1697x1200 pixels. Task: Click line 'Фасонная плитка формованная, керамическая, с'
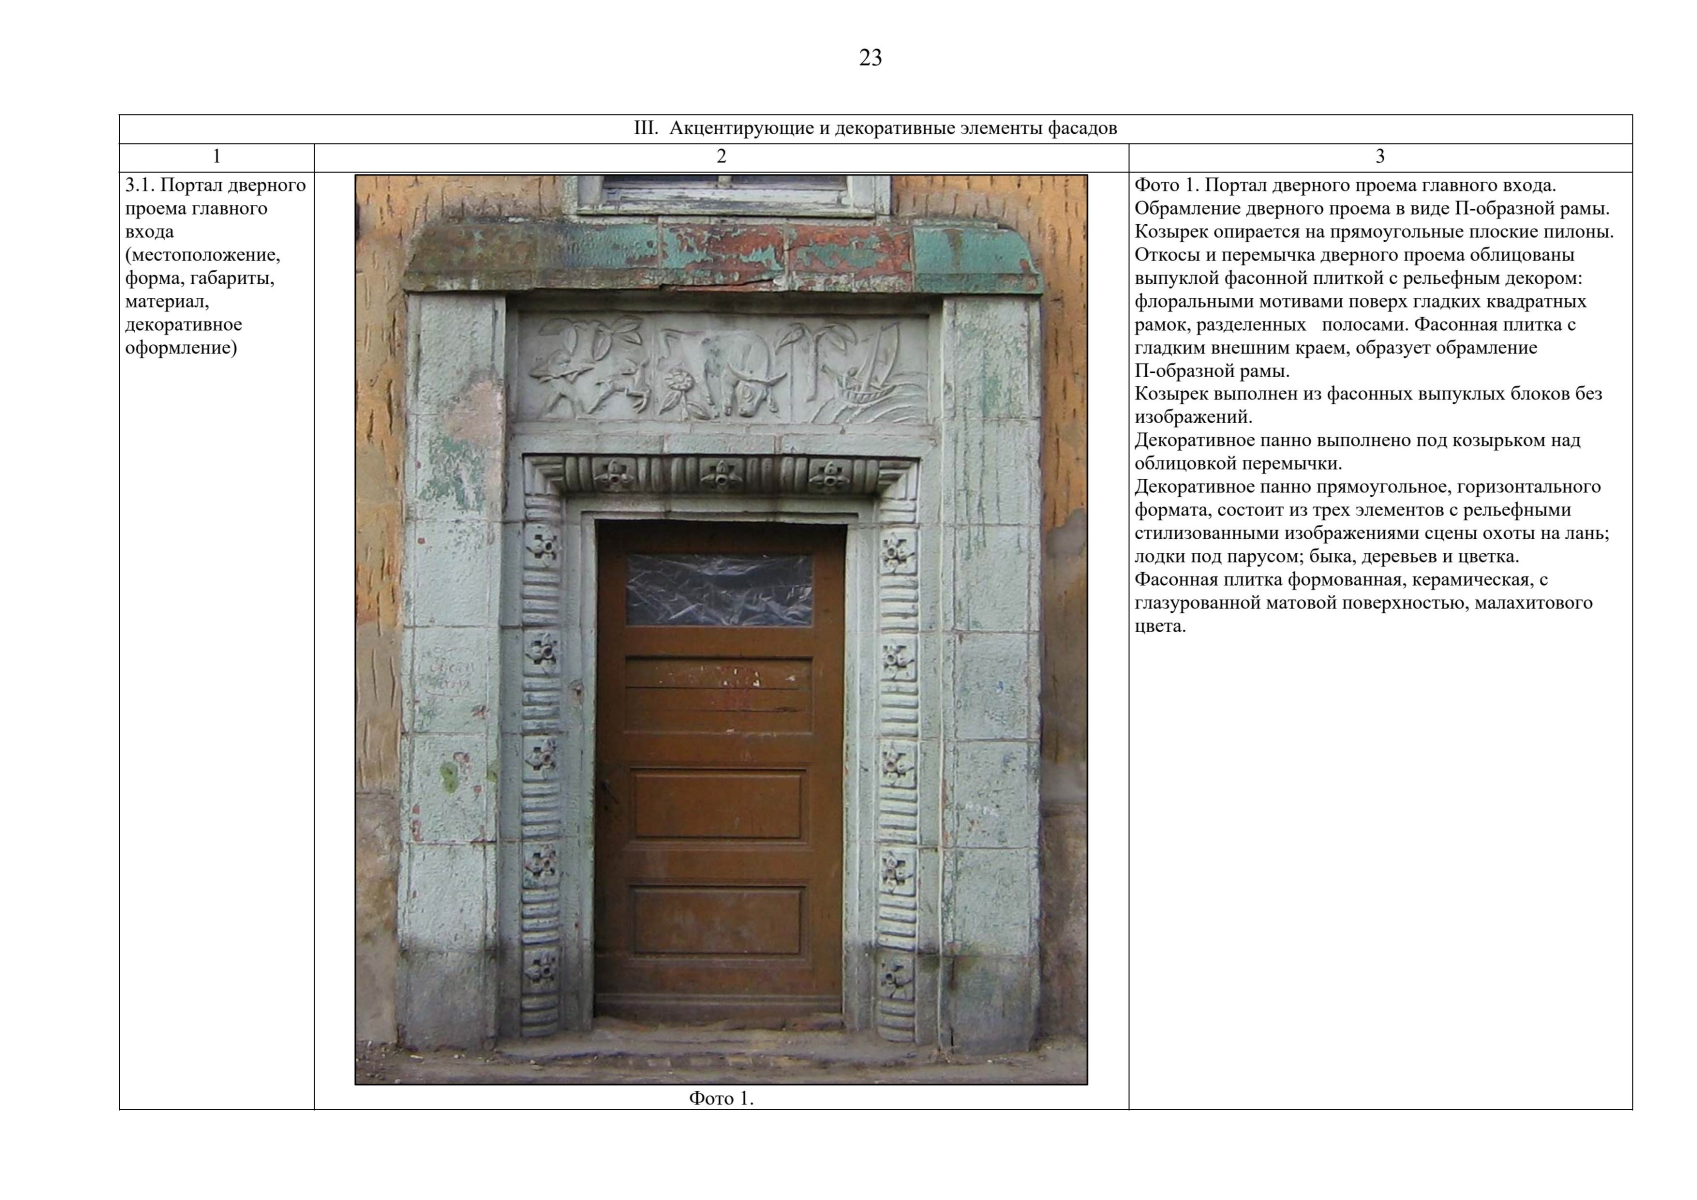pyautogui.click(x=1341, y=579)
